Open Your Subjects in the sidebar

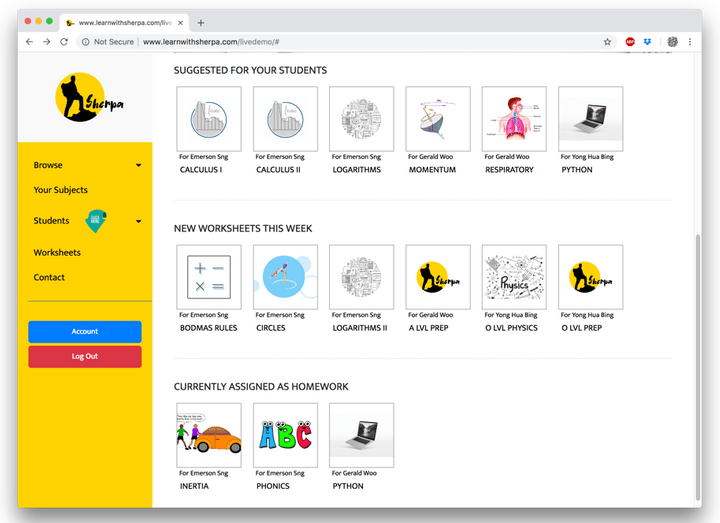point(61,190)
